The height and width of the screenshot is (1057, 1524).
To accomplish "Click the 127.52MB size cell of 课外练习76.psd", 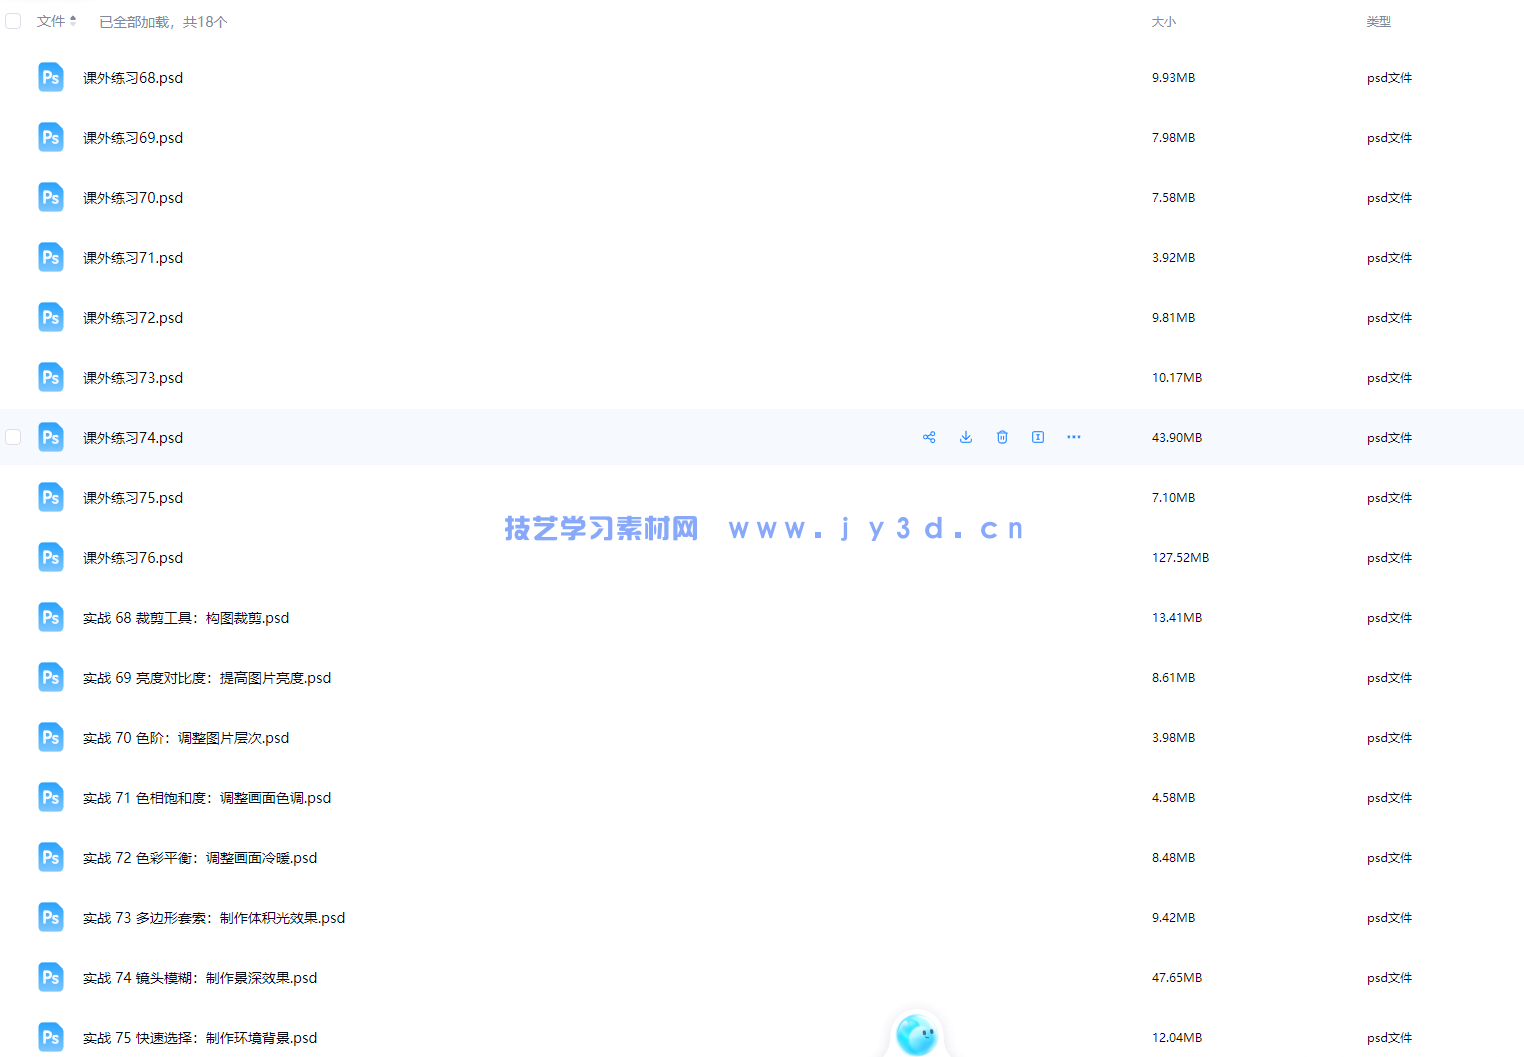I will (x=1180, y=558).
